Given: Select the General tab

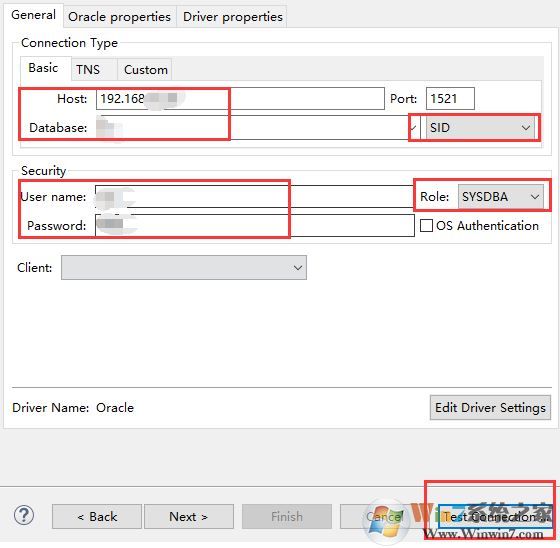Looking at the screenshot, I should (x=34, y=15).
